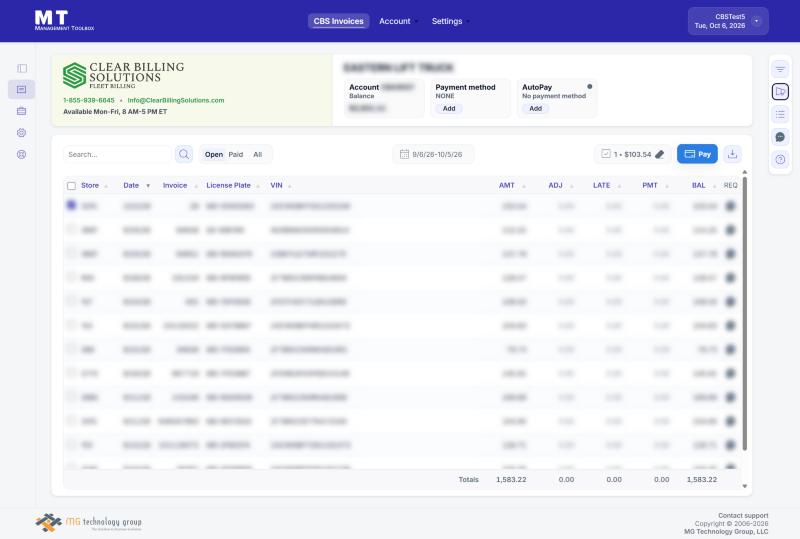Image resolution: width=800 pixels, height=539 pixels.
Task: Sort by PMT column arrow
Action: [x=667, y=186]
